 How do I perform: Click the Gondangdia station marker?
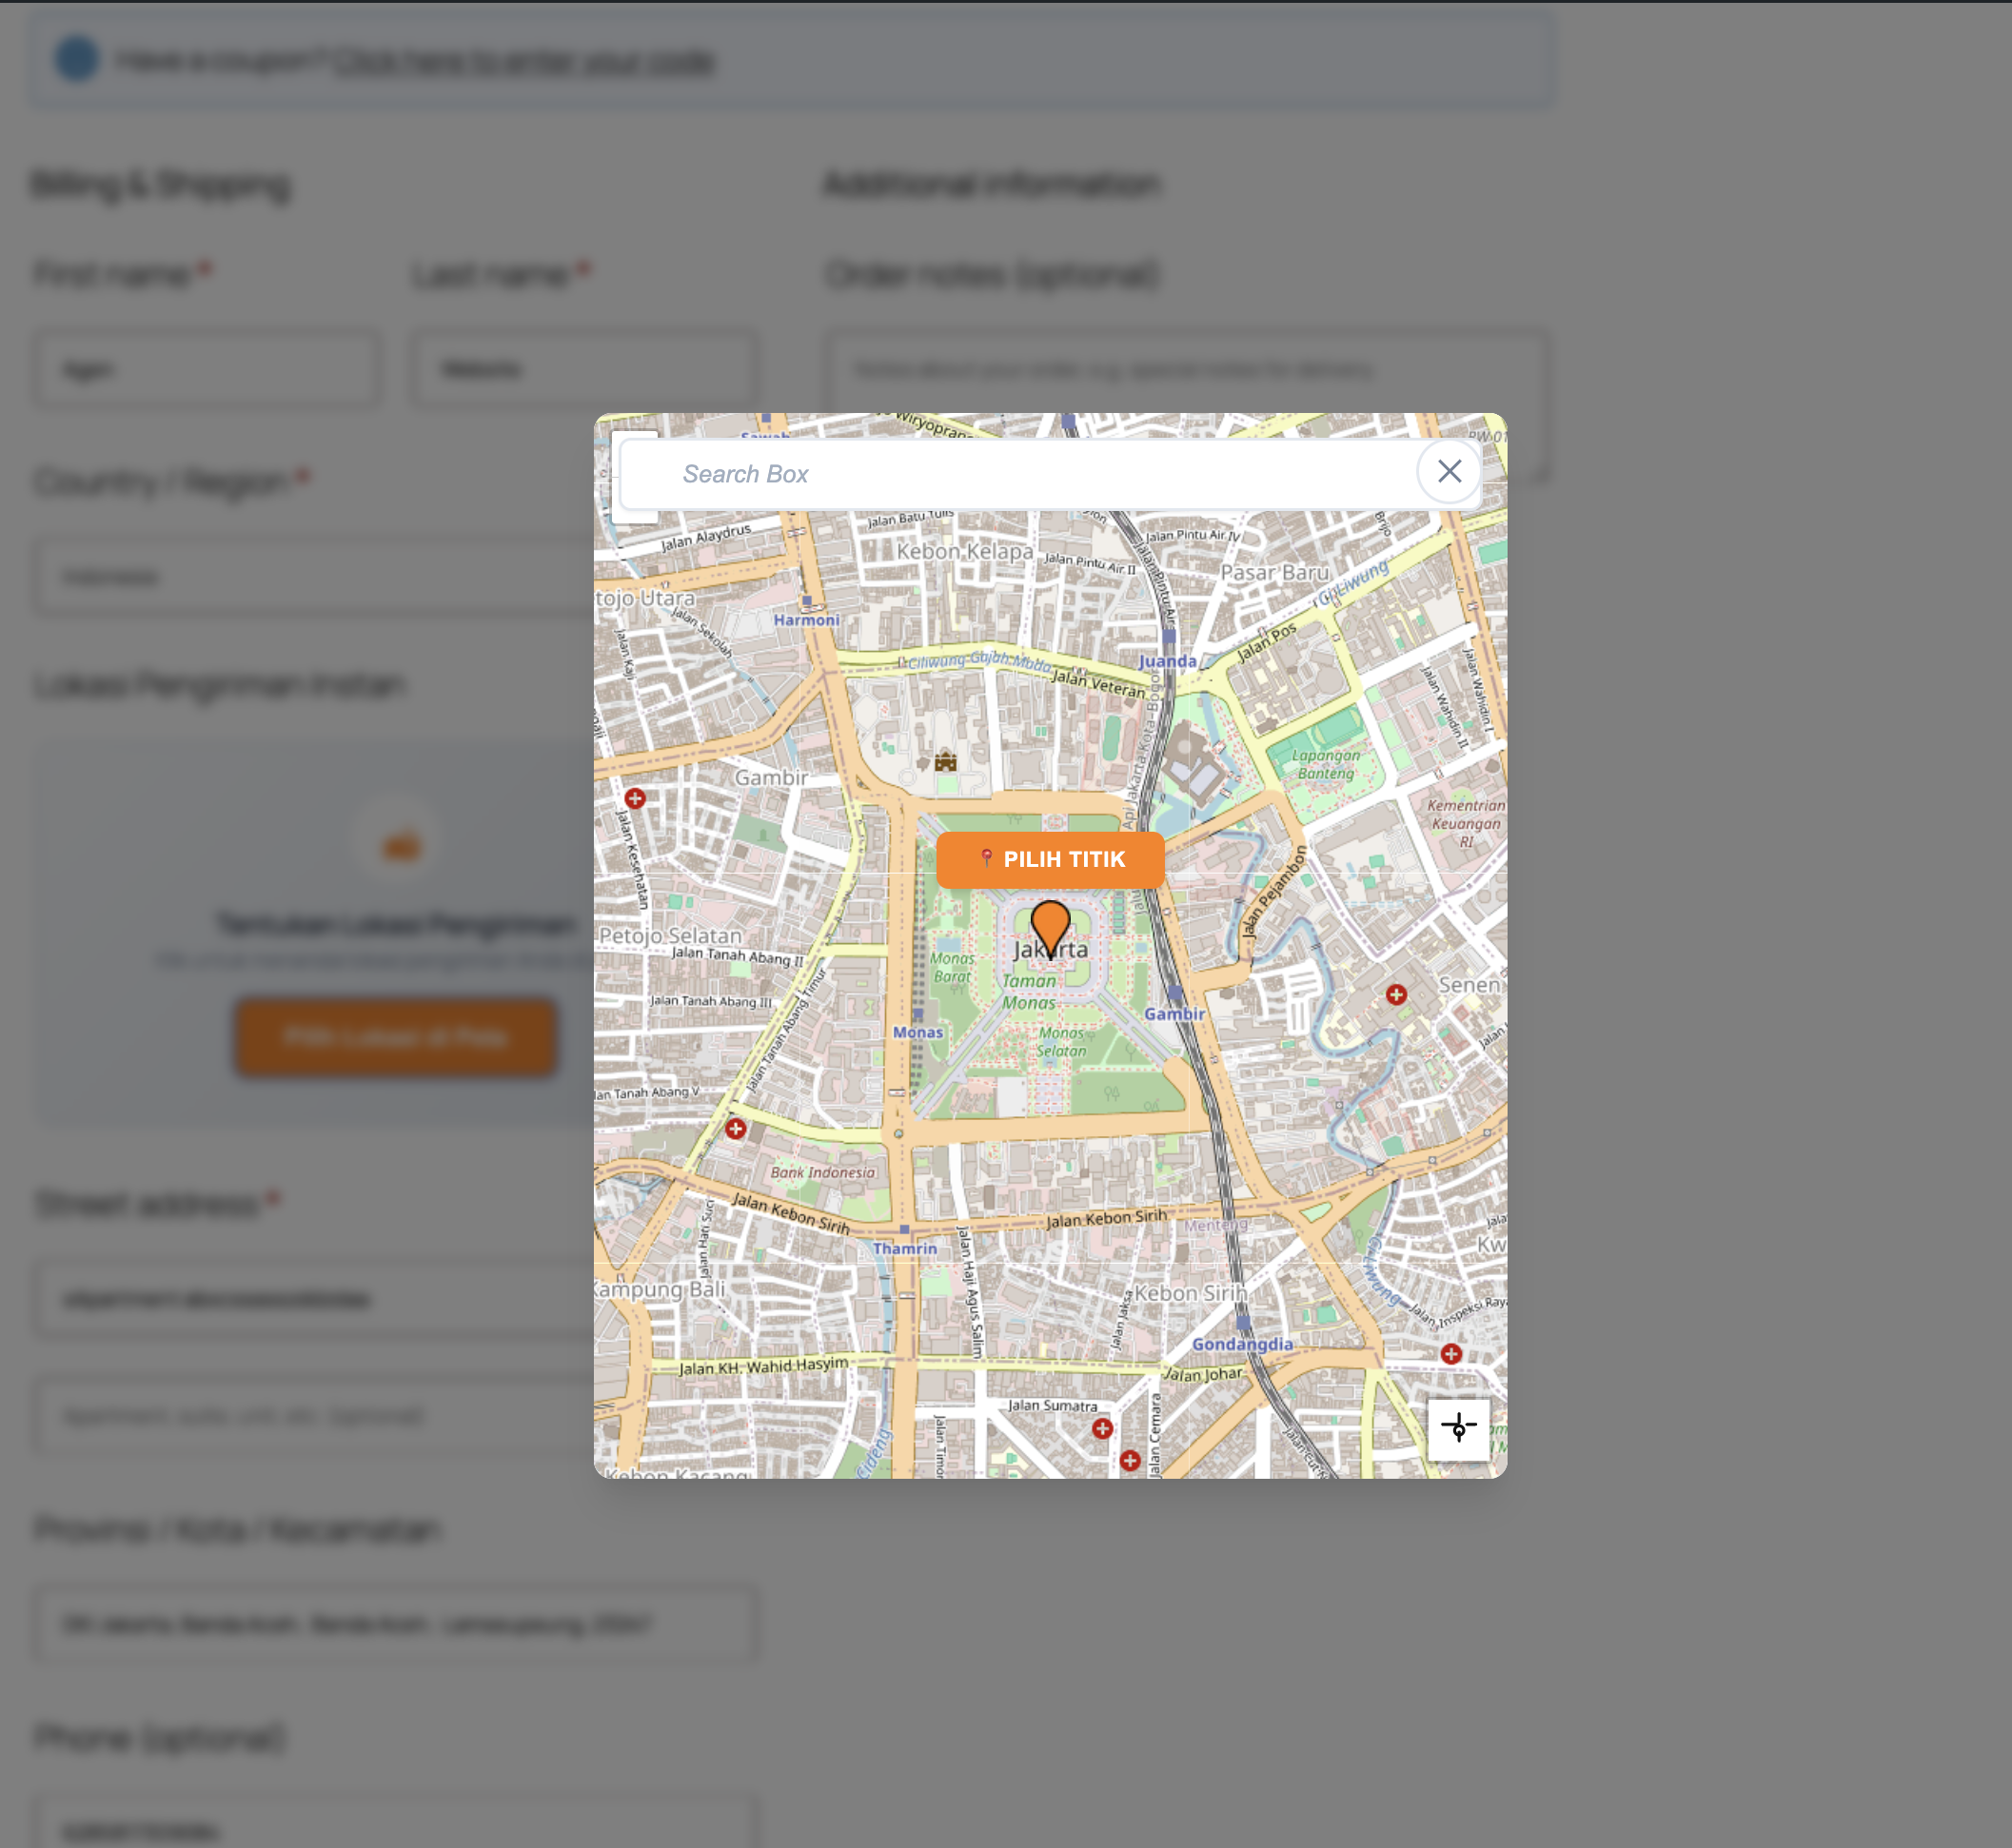1243,1323
